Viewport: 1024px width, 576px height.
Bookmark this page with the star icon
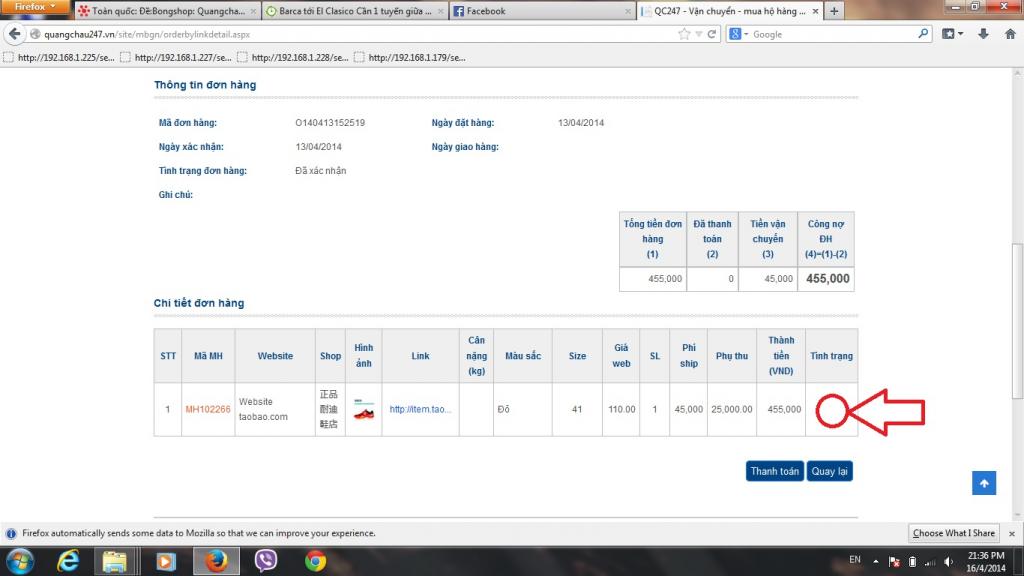pyautogui.click(x=684, y=34)
